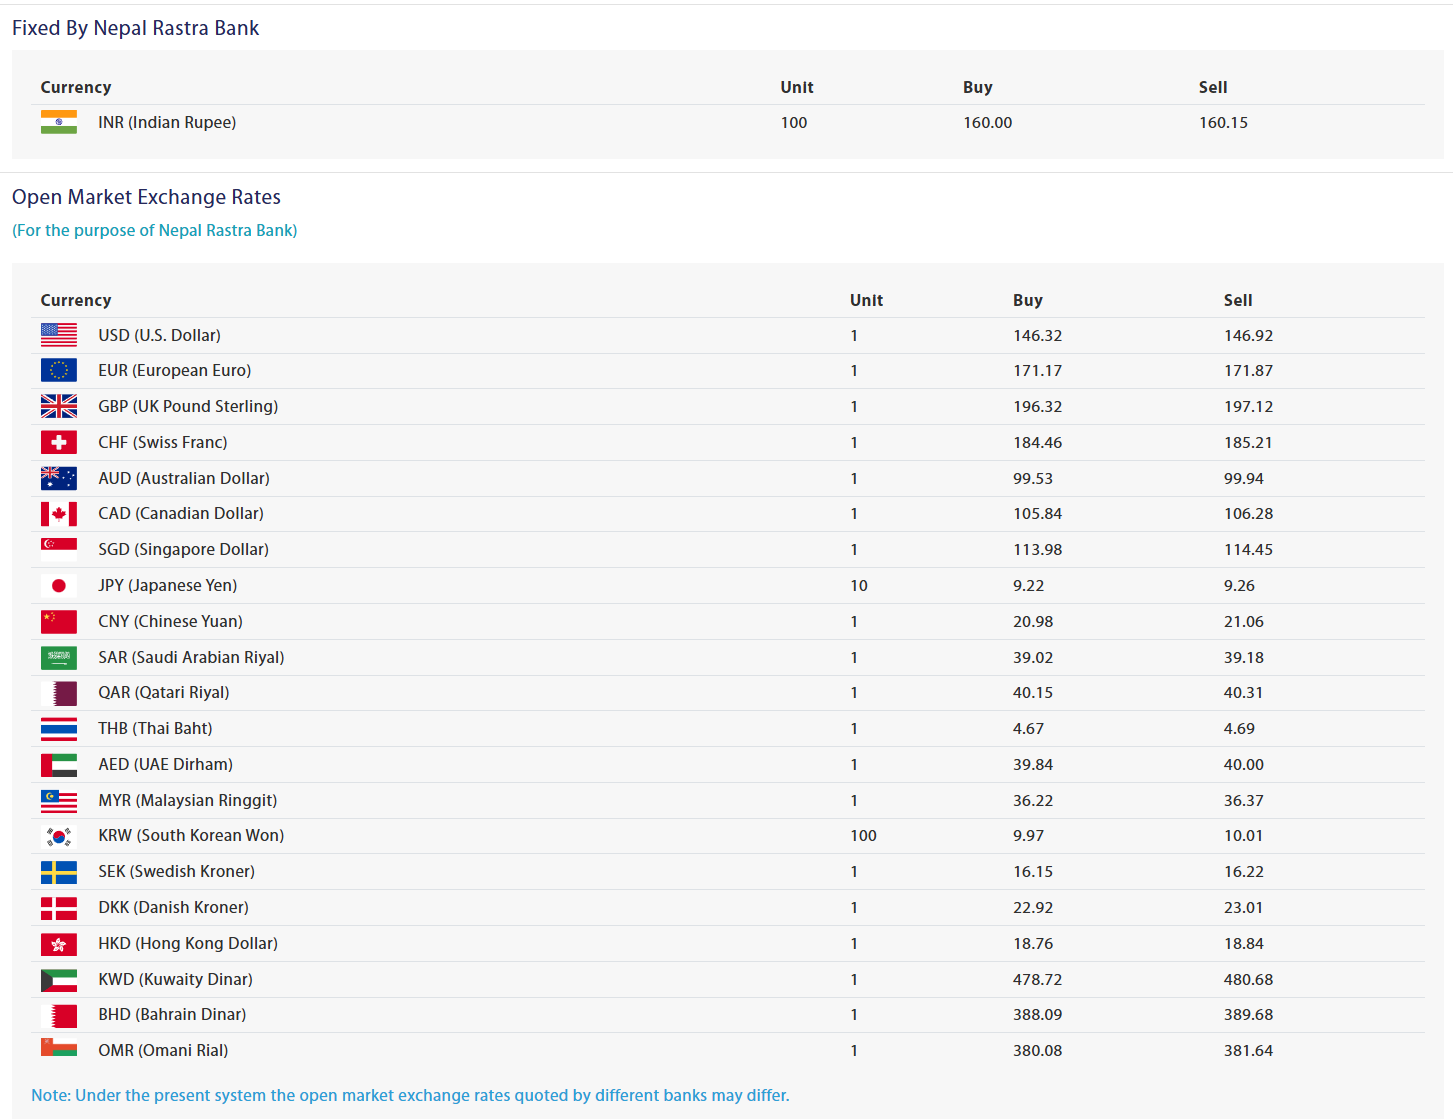Viewport: 1453px width, 1119px height.
Task: Click the INR sell rate 160.15
Action: [1223, 122]
